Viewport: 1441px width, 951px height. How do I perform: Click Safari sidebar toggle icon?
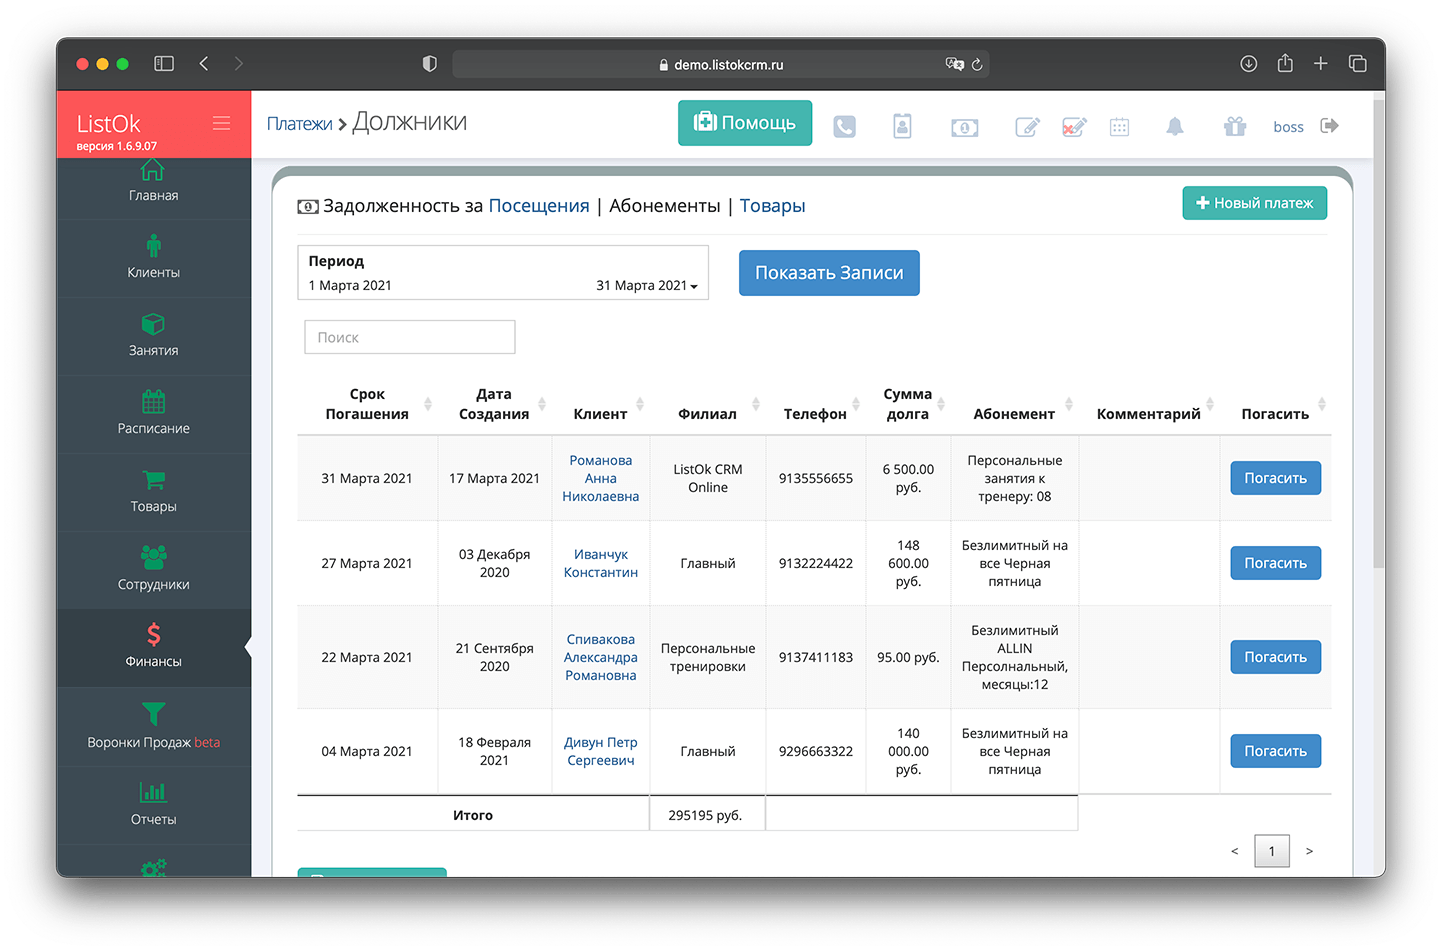tap(164, 64)
